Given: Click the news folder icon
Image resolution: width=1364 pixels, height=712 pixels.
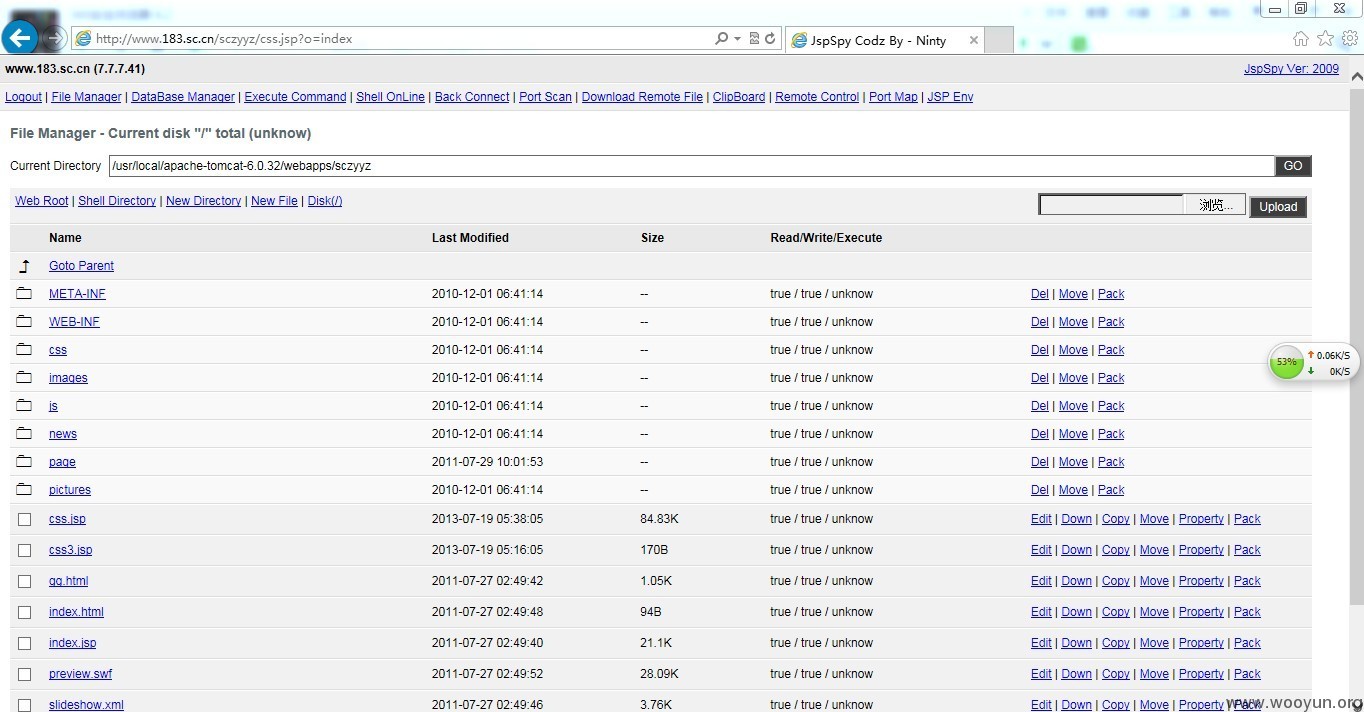Looking at the screenshot, I should pyautogui.click(x=25, y=434).
